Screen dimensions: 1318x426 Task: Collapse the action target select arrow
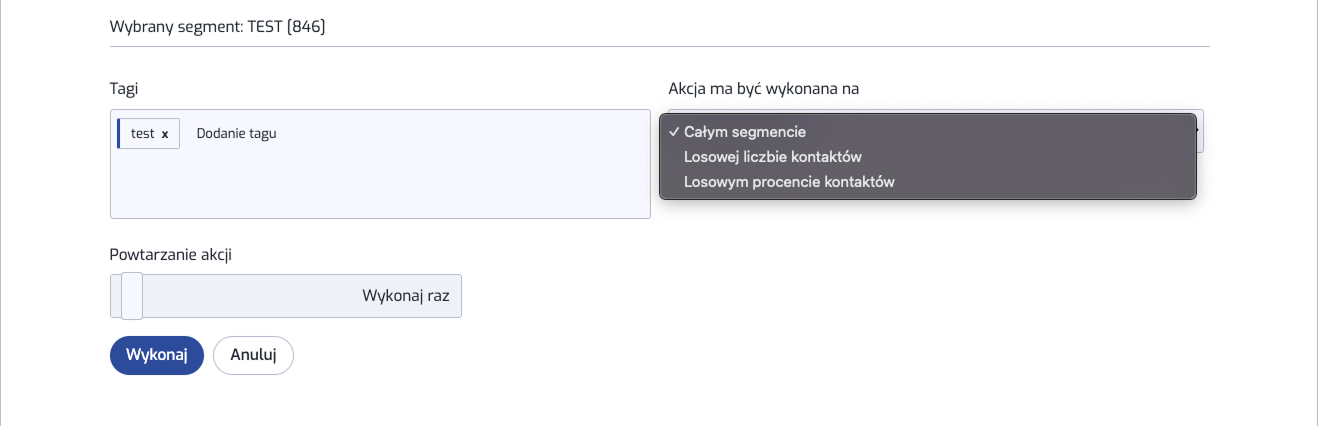click(x=1199, y=131)
